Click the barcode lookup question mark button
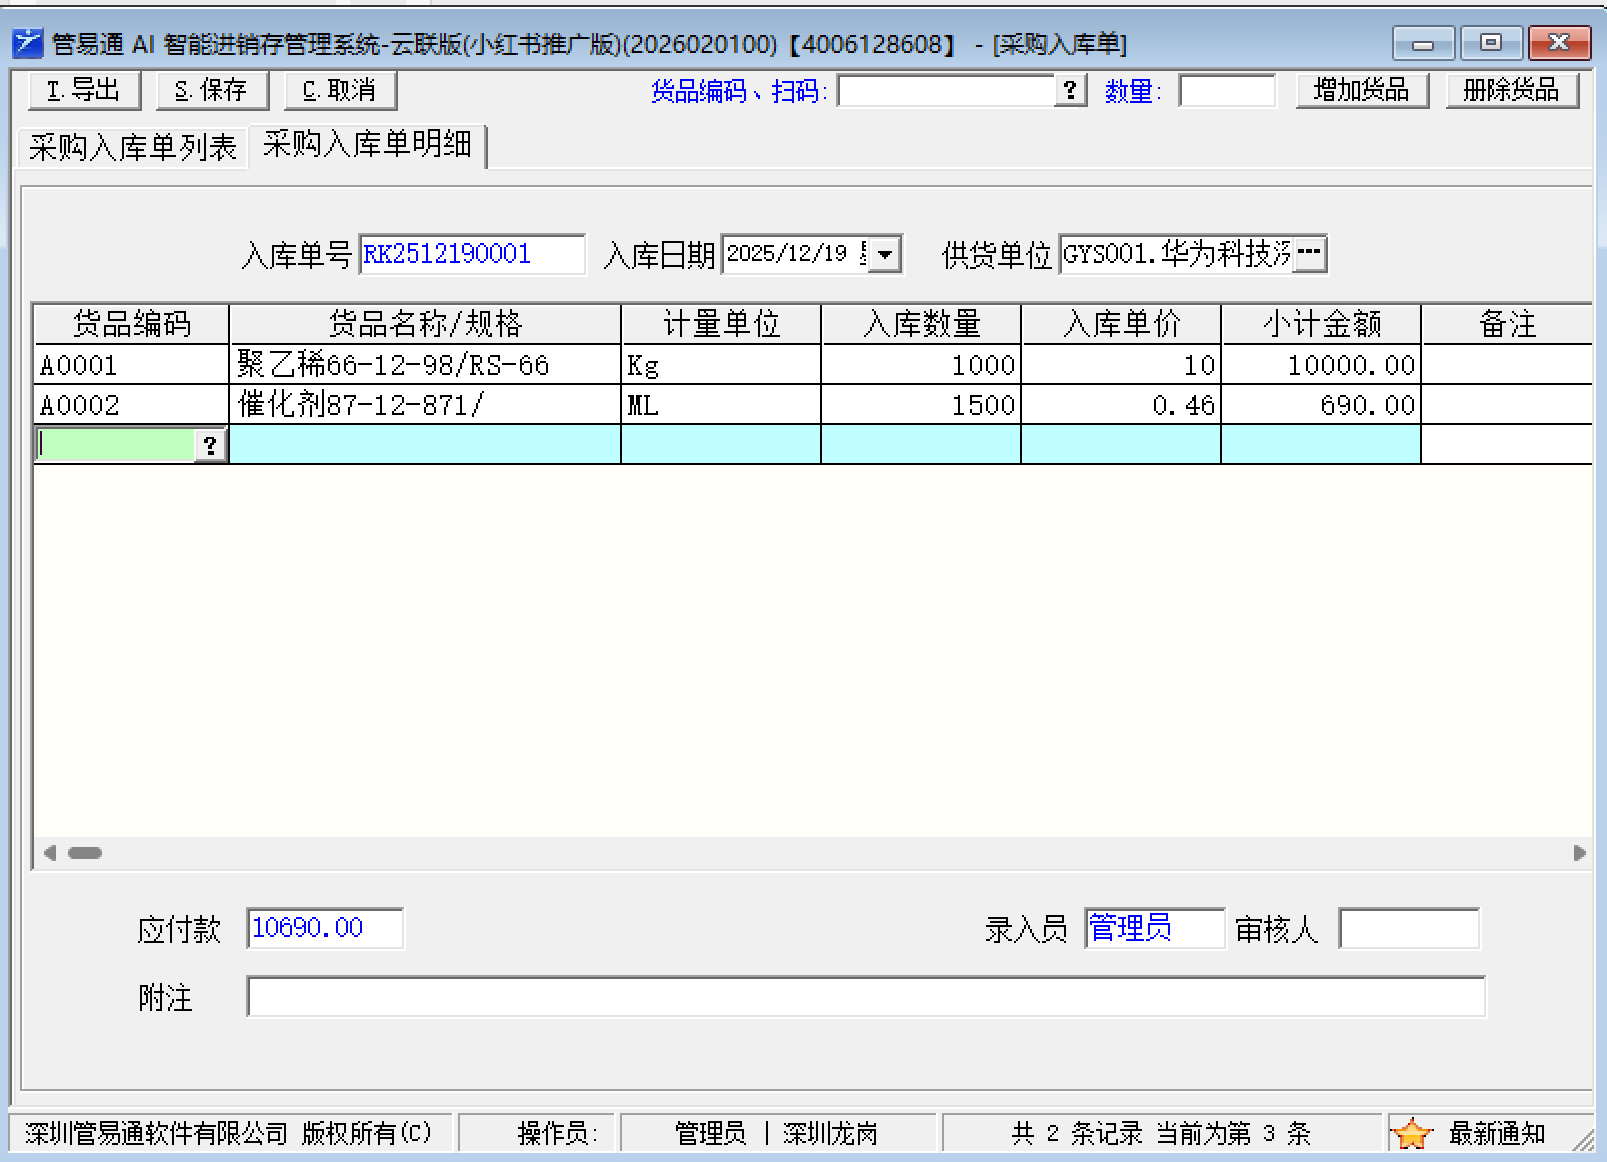The width and height of the screenshot is (1607, 1162). click(x=1070, y=90)
